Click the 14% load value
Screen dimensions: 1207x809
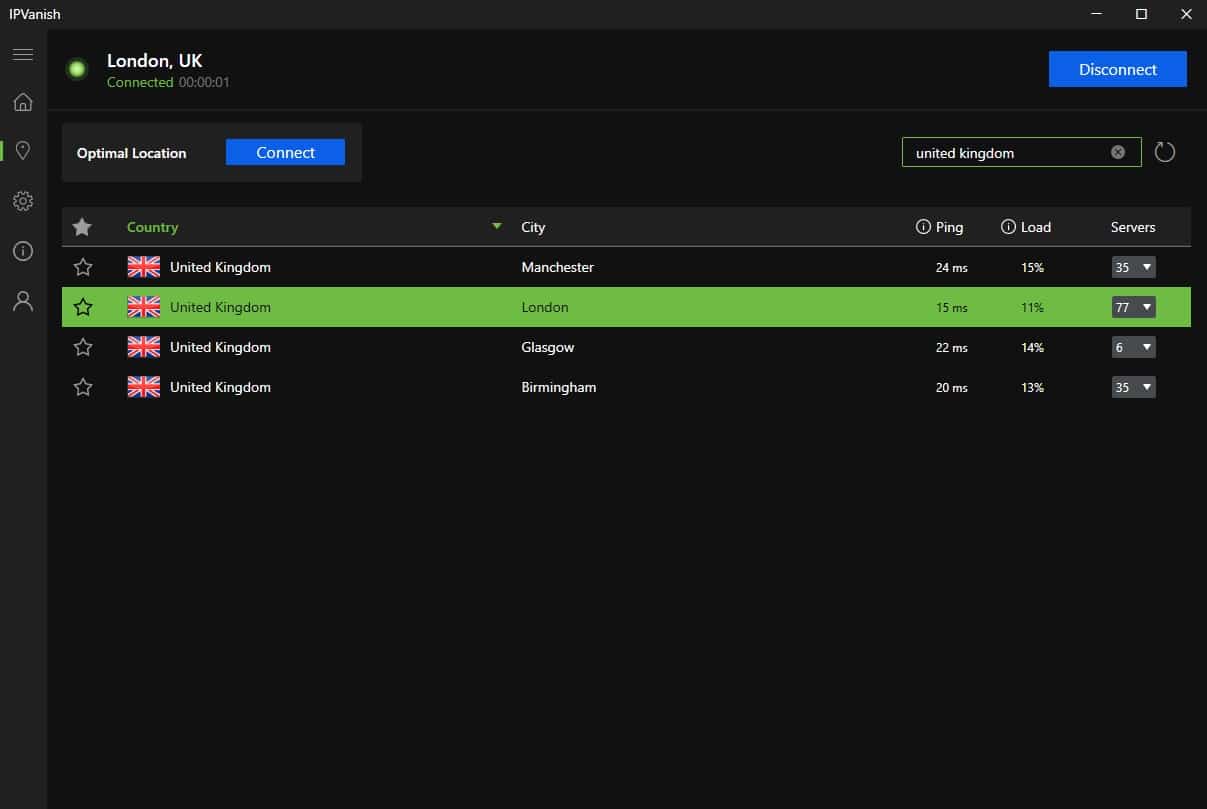pos(1032,348)
